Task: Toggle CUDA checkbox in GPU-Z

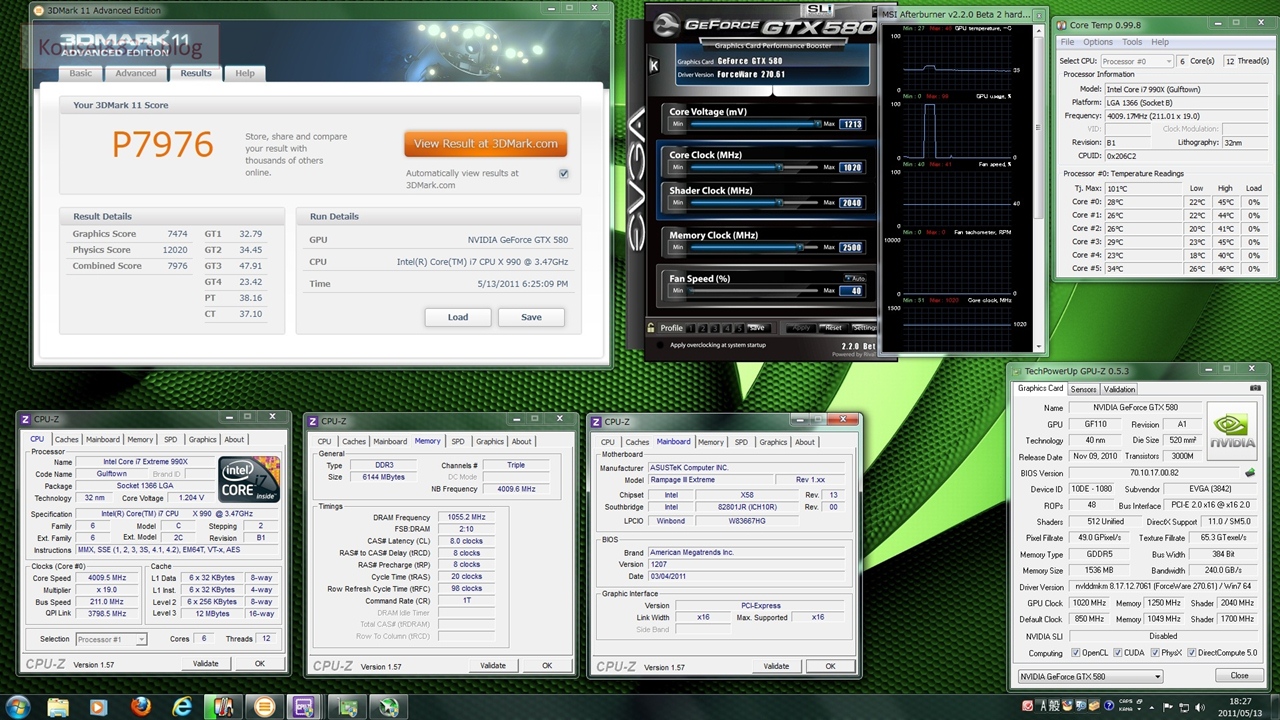Action: pos(1116,653)
